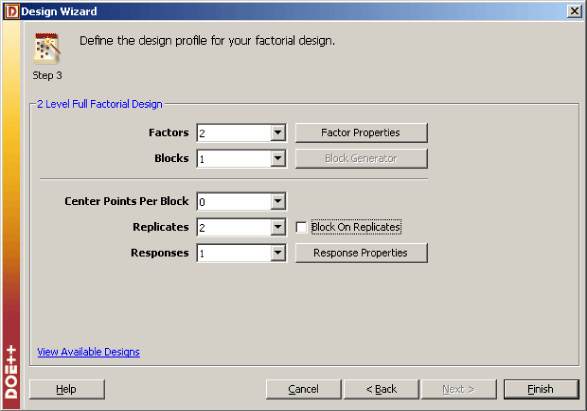Open the Replicates dropdown arrow

[278, 227]
